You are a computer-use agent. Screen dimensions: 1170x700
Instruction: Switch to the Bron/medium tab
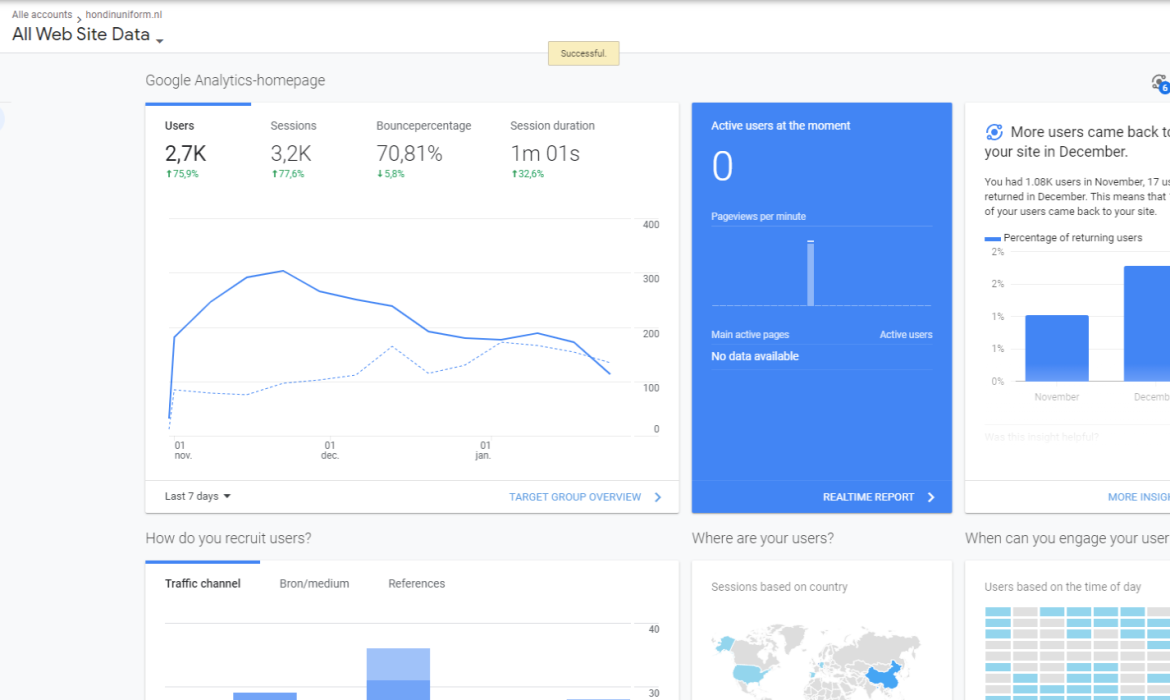pyautogui.click(x=314, y=584)
